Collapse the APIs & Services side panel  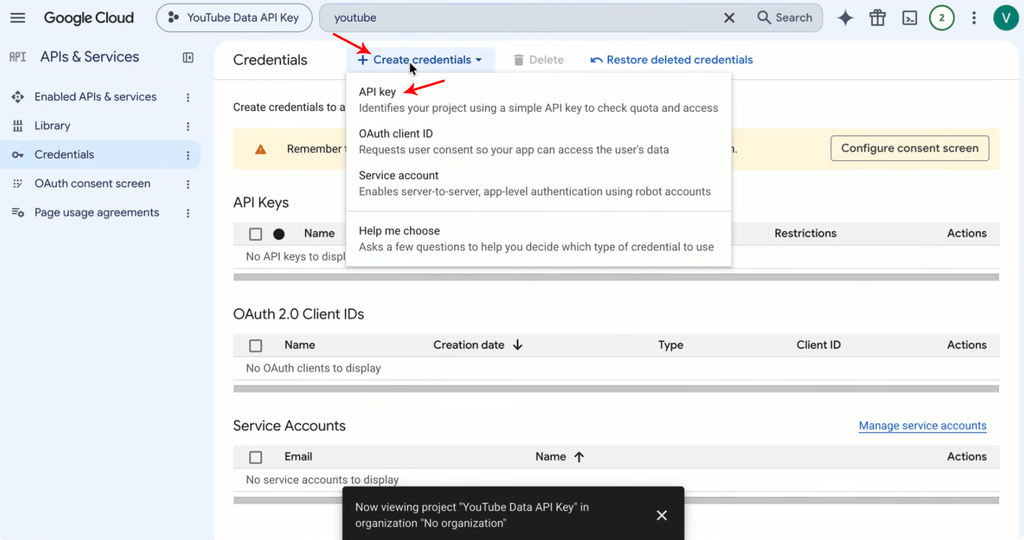[188, 57]
